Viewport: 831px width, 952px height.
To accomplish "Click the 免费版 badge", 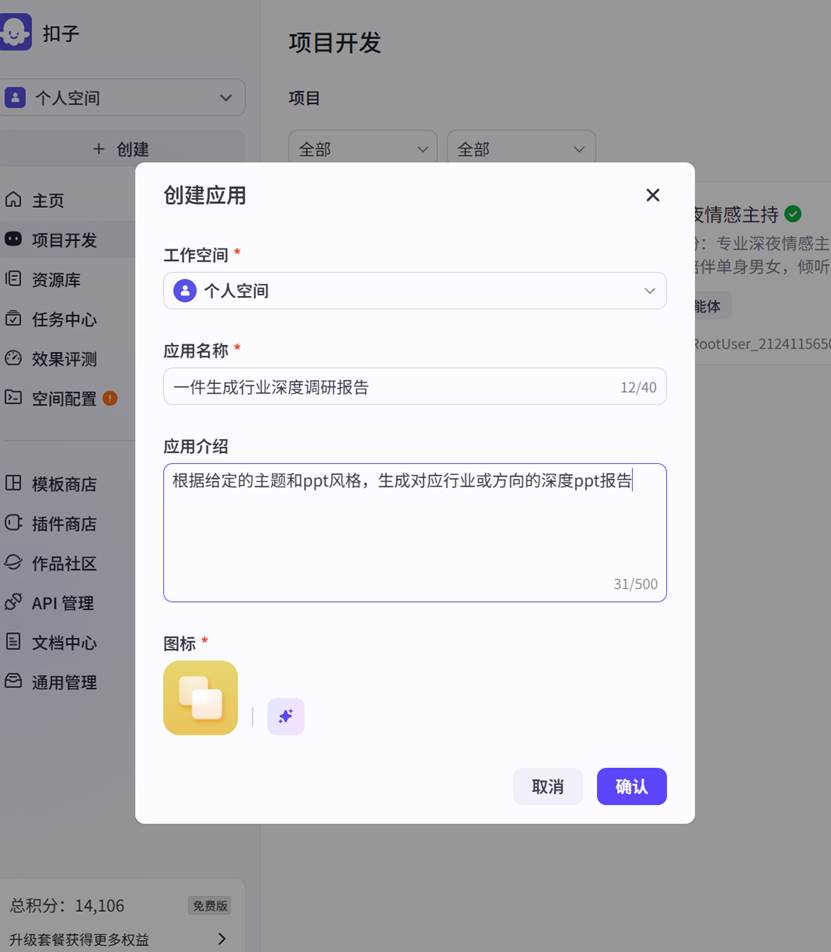I will pyautogui.click(x=210, y=905).
